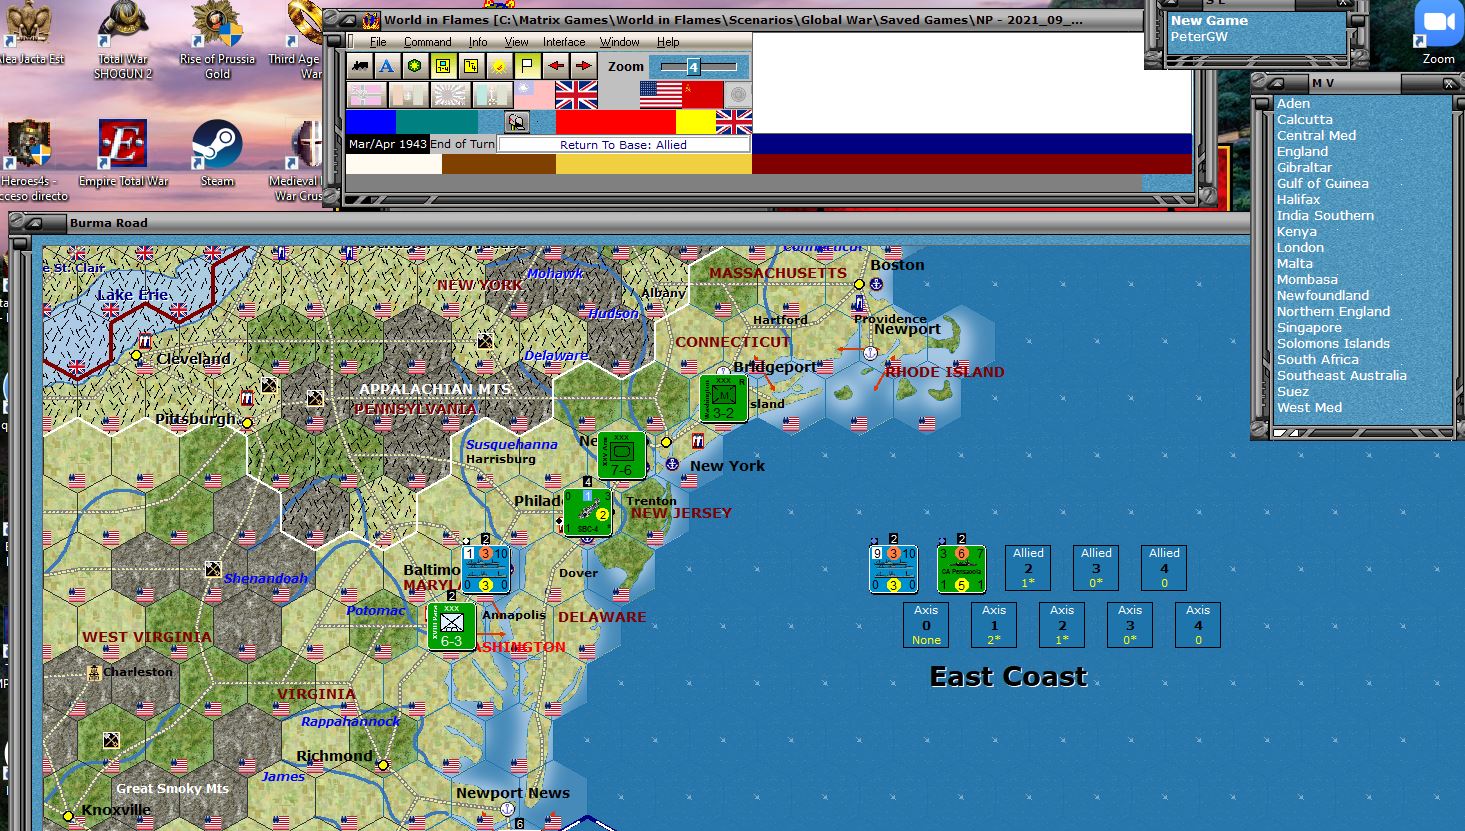Select Suez in the M V list

pos(1292,392)
